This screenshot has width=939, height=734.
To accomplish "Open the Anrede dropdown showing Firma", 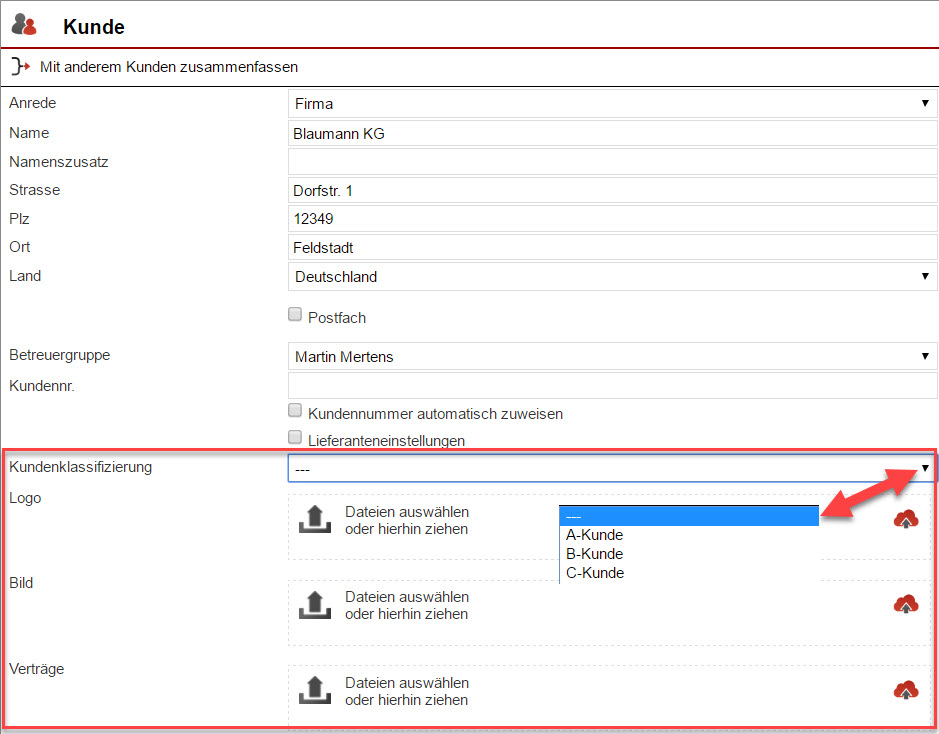I will pos(612,104).
